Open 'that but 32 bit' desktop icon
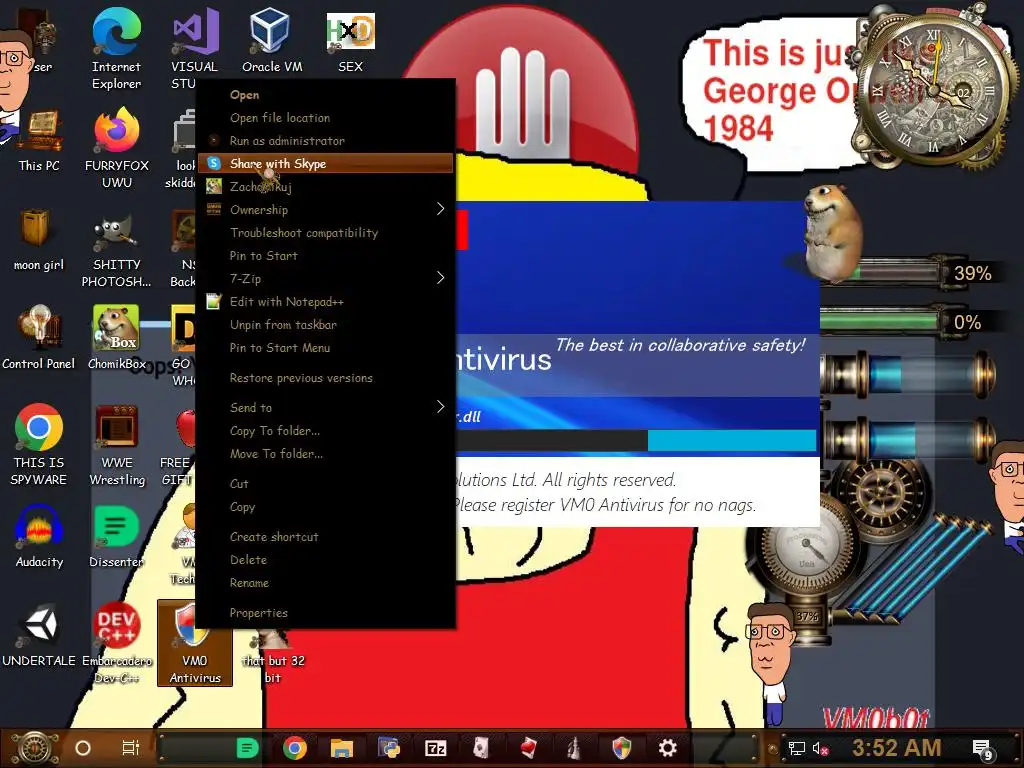Viewport: 1024px width, 768px height. point(273,656)
